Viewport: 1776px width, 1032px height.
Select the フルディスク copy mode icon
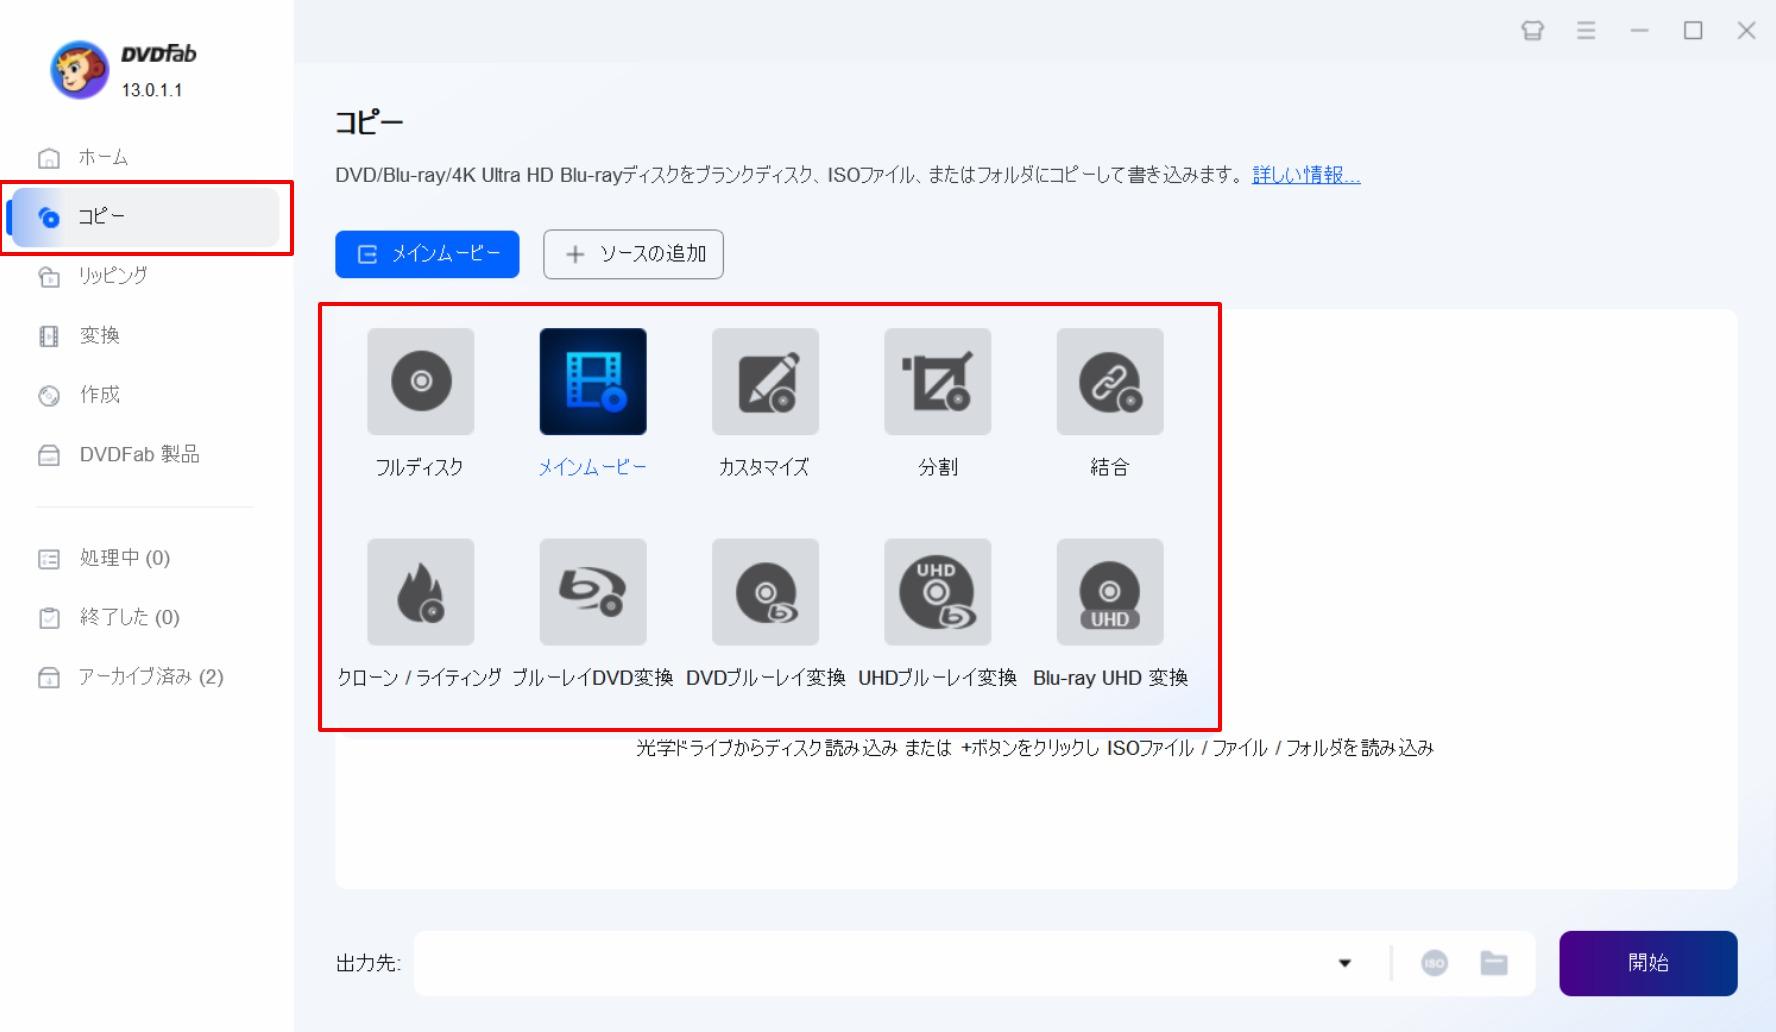pos(420,381)
